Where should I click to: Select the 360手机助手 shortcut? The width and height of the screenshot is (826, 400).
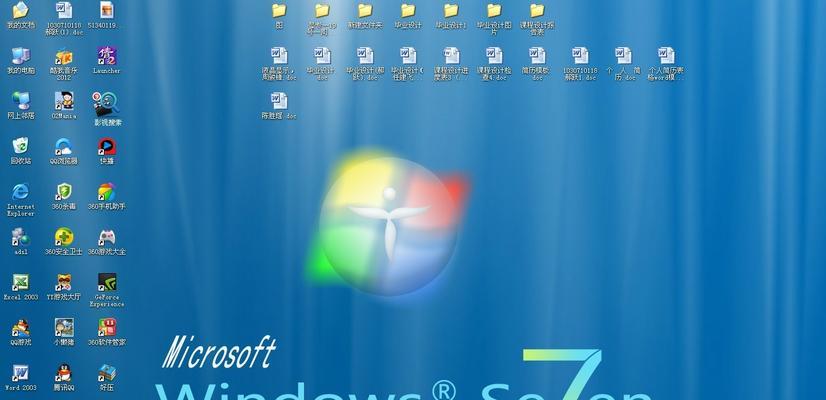[107, 196]
